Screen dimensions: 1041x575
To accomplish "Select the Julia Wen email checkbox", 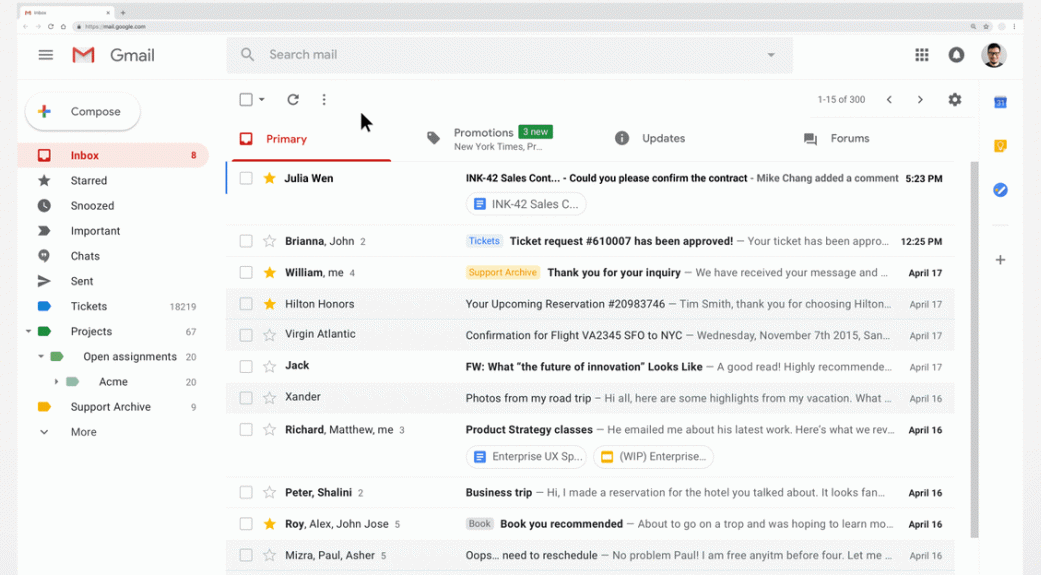I will 246,178.
